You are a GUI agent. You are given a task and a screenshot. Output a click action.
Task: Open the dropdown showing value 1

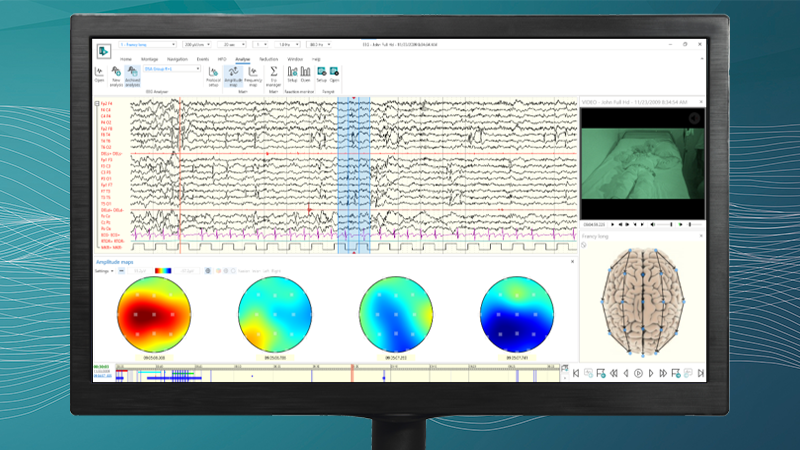(x=260, y=45)
